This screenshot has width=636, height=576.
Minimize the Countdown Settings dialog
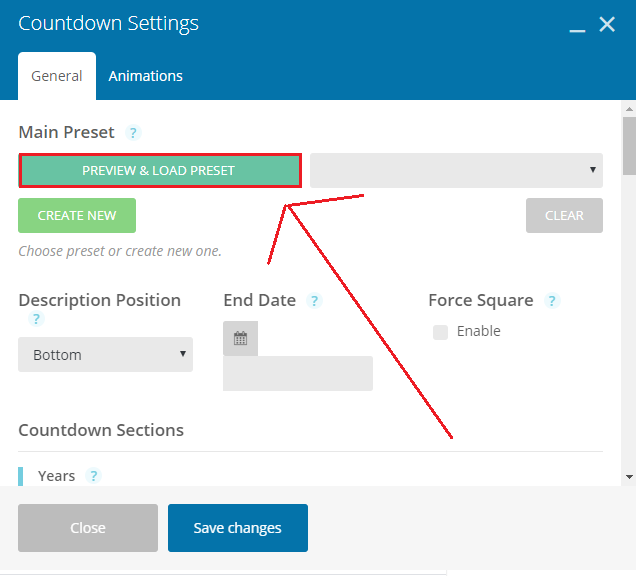tap(577, 26)
